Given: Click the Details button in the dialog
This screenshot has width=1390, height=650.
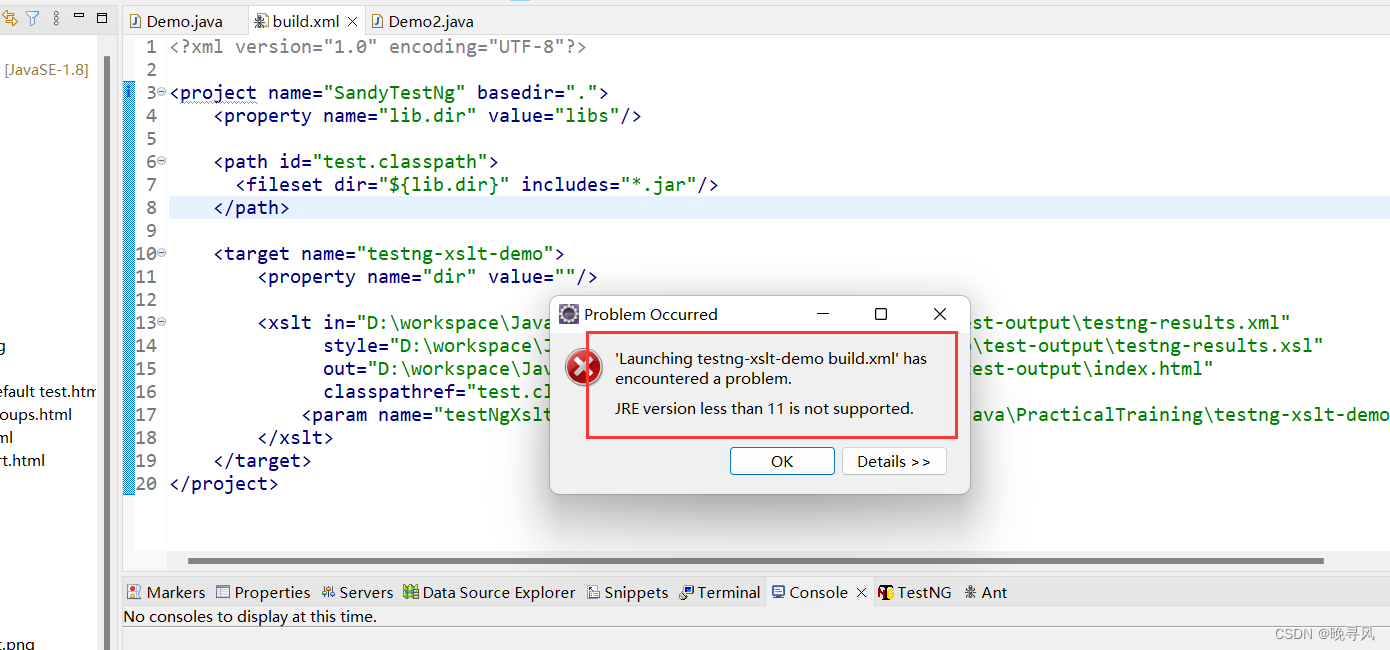Looking at the screenshot, I should (894, 461).
